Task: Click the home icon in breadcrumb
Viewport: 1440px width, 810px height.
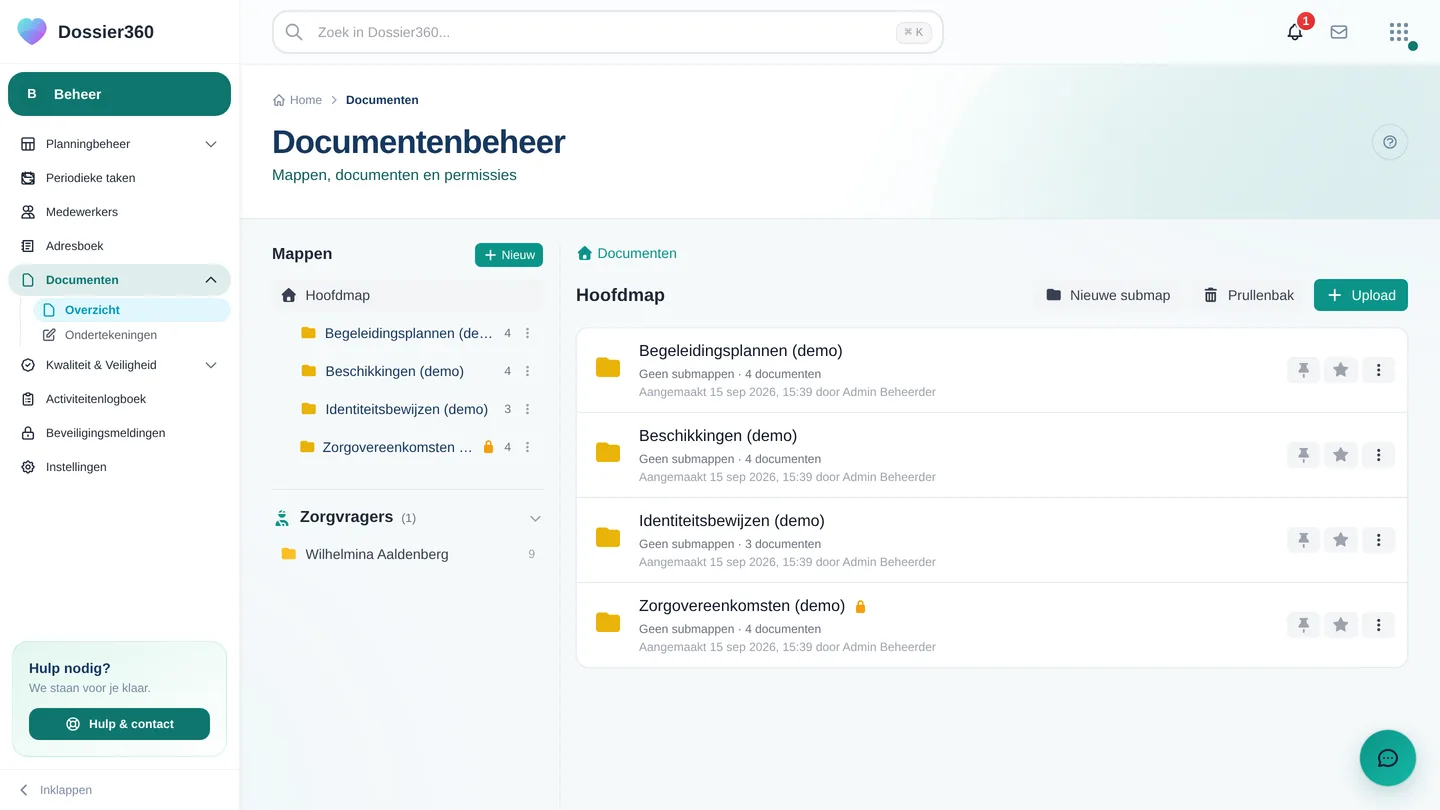Action: (x=279, y=100)
